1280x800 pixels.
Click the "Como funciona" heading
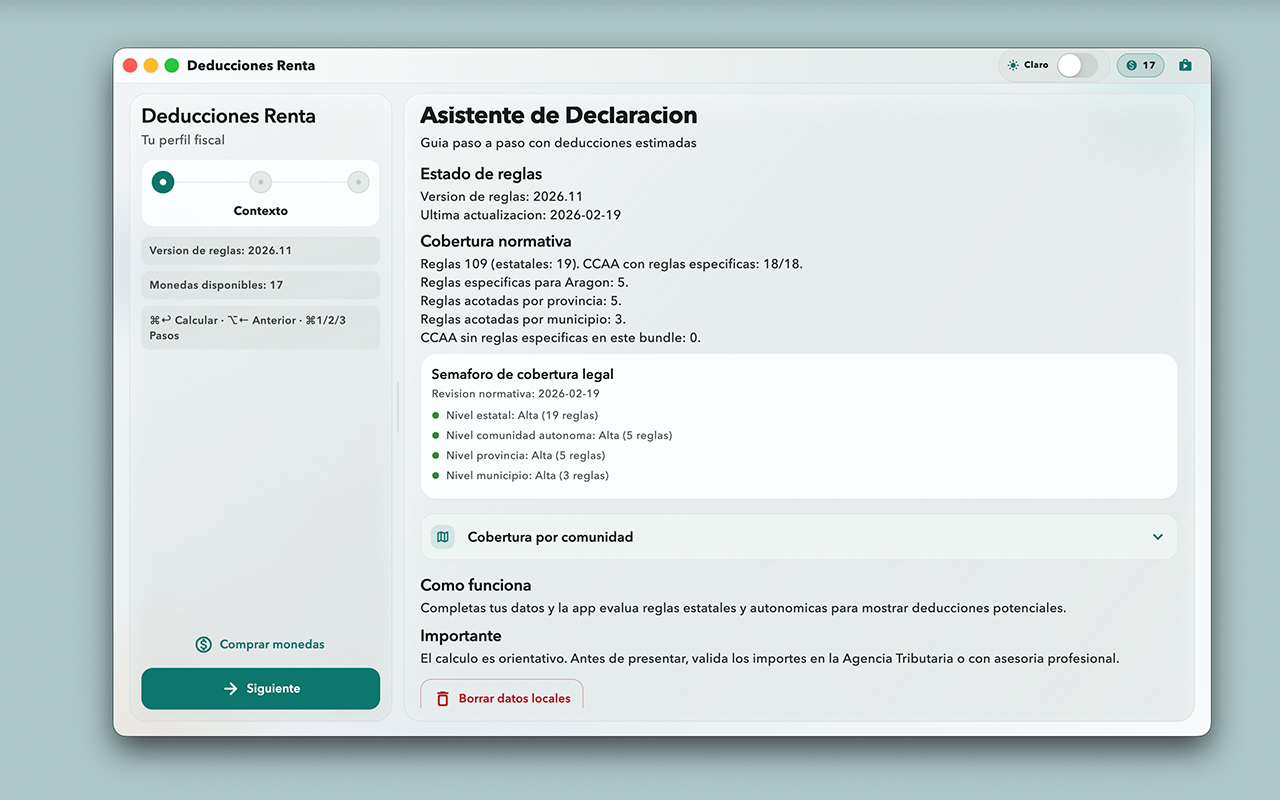point(476,585)
